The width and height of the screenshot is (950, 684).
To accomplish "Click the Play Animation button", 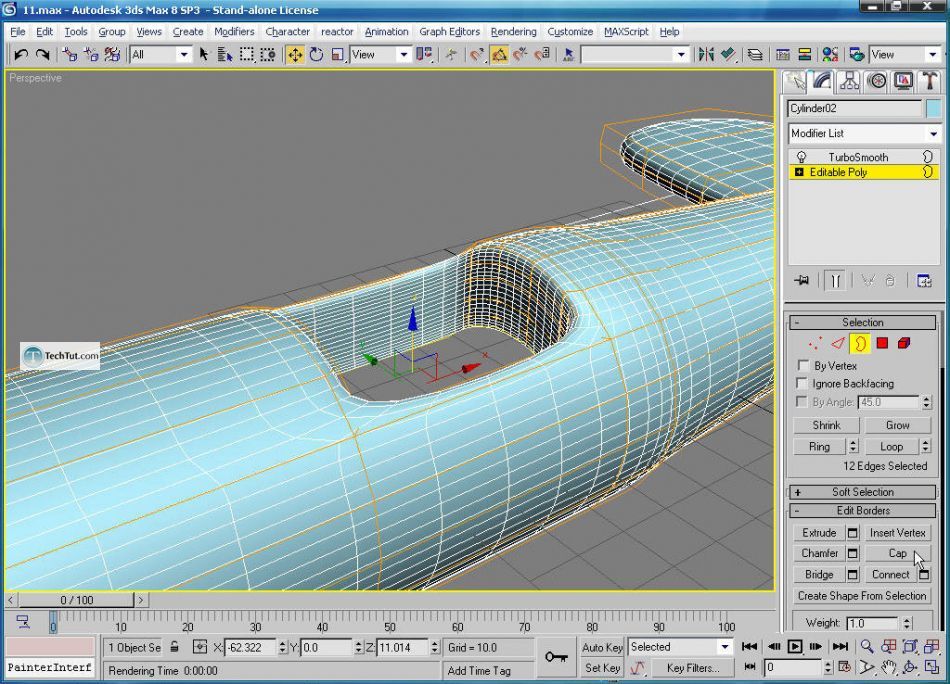I will [x=794, y=646].
